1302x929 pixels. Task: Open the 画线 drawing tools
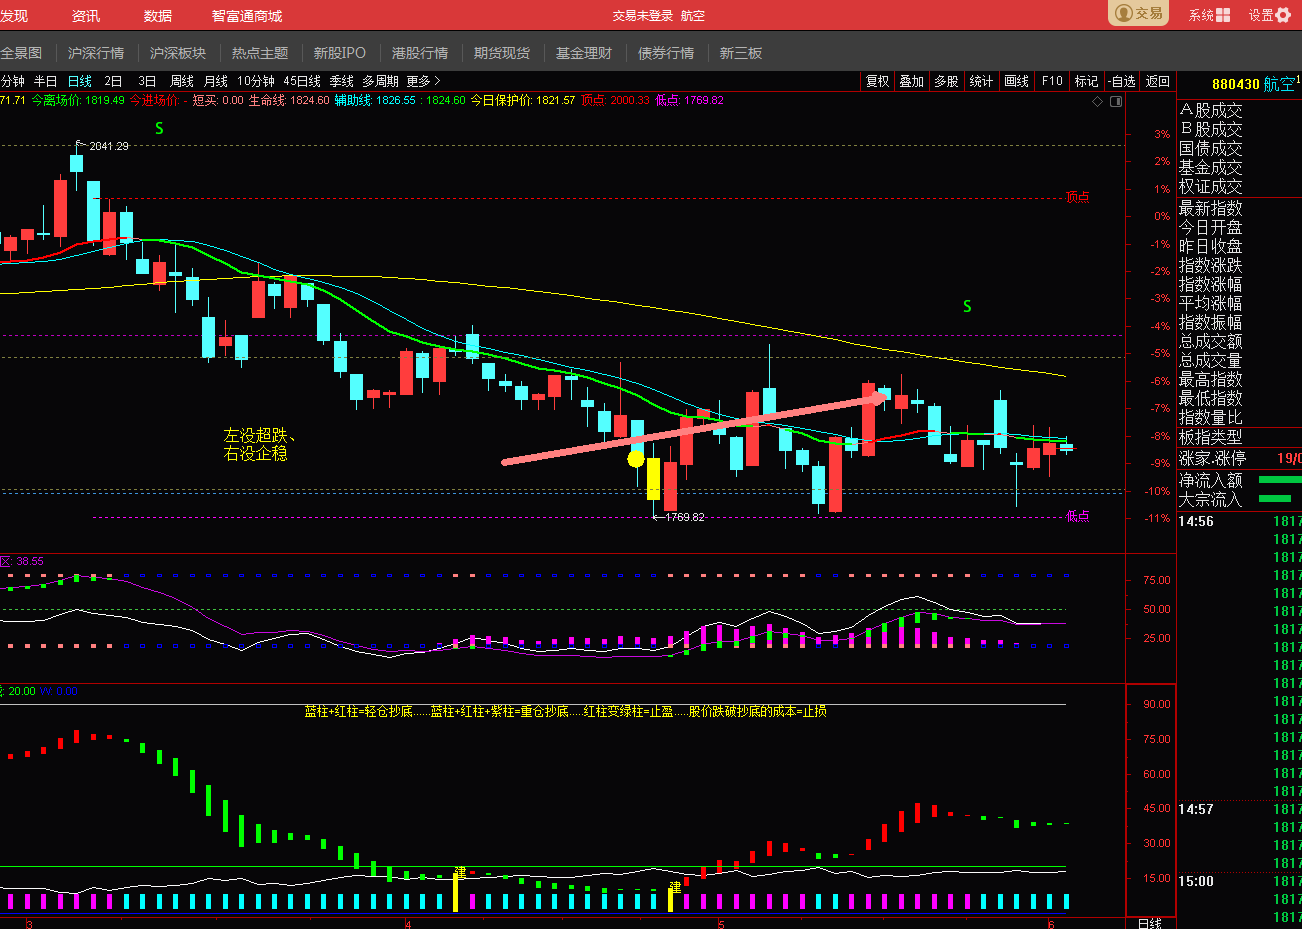[x=1016, y=81]
